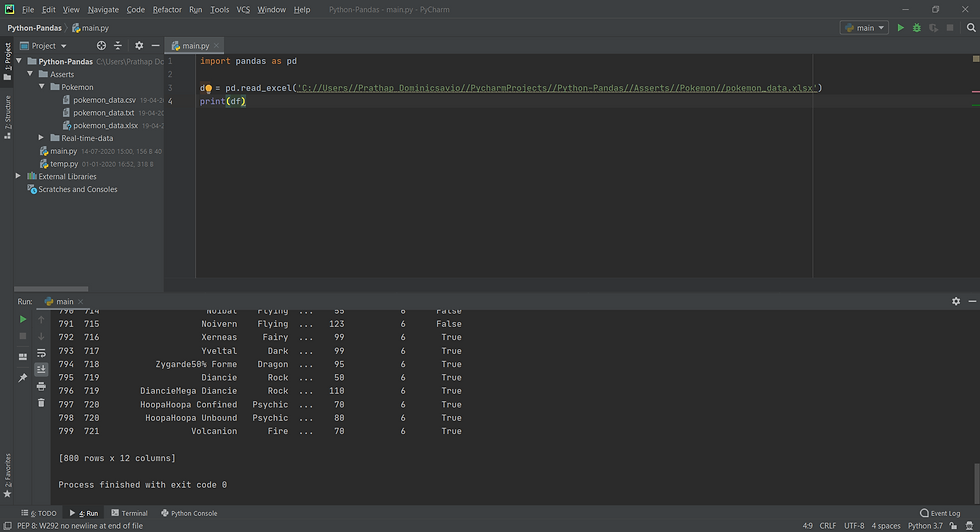Open the Tools menu
Viewport: 980px width, 532px height.
point(219,9)
